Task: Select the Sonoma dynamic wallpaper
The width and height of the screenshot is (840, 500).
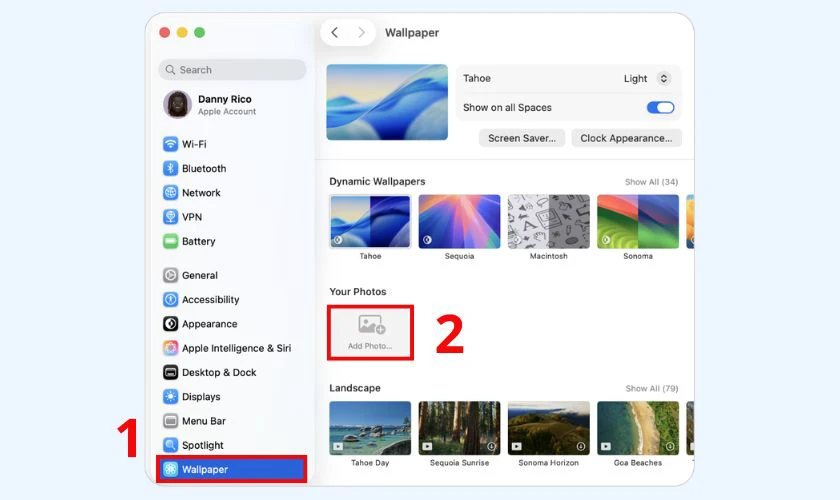Action: (638, 222)
